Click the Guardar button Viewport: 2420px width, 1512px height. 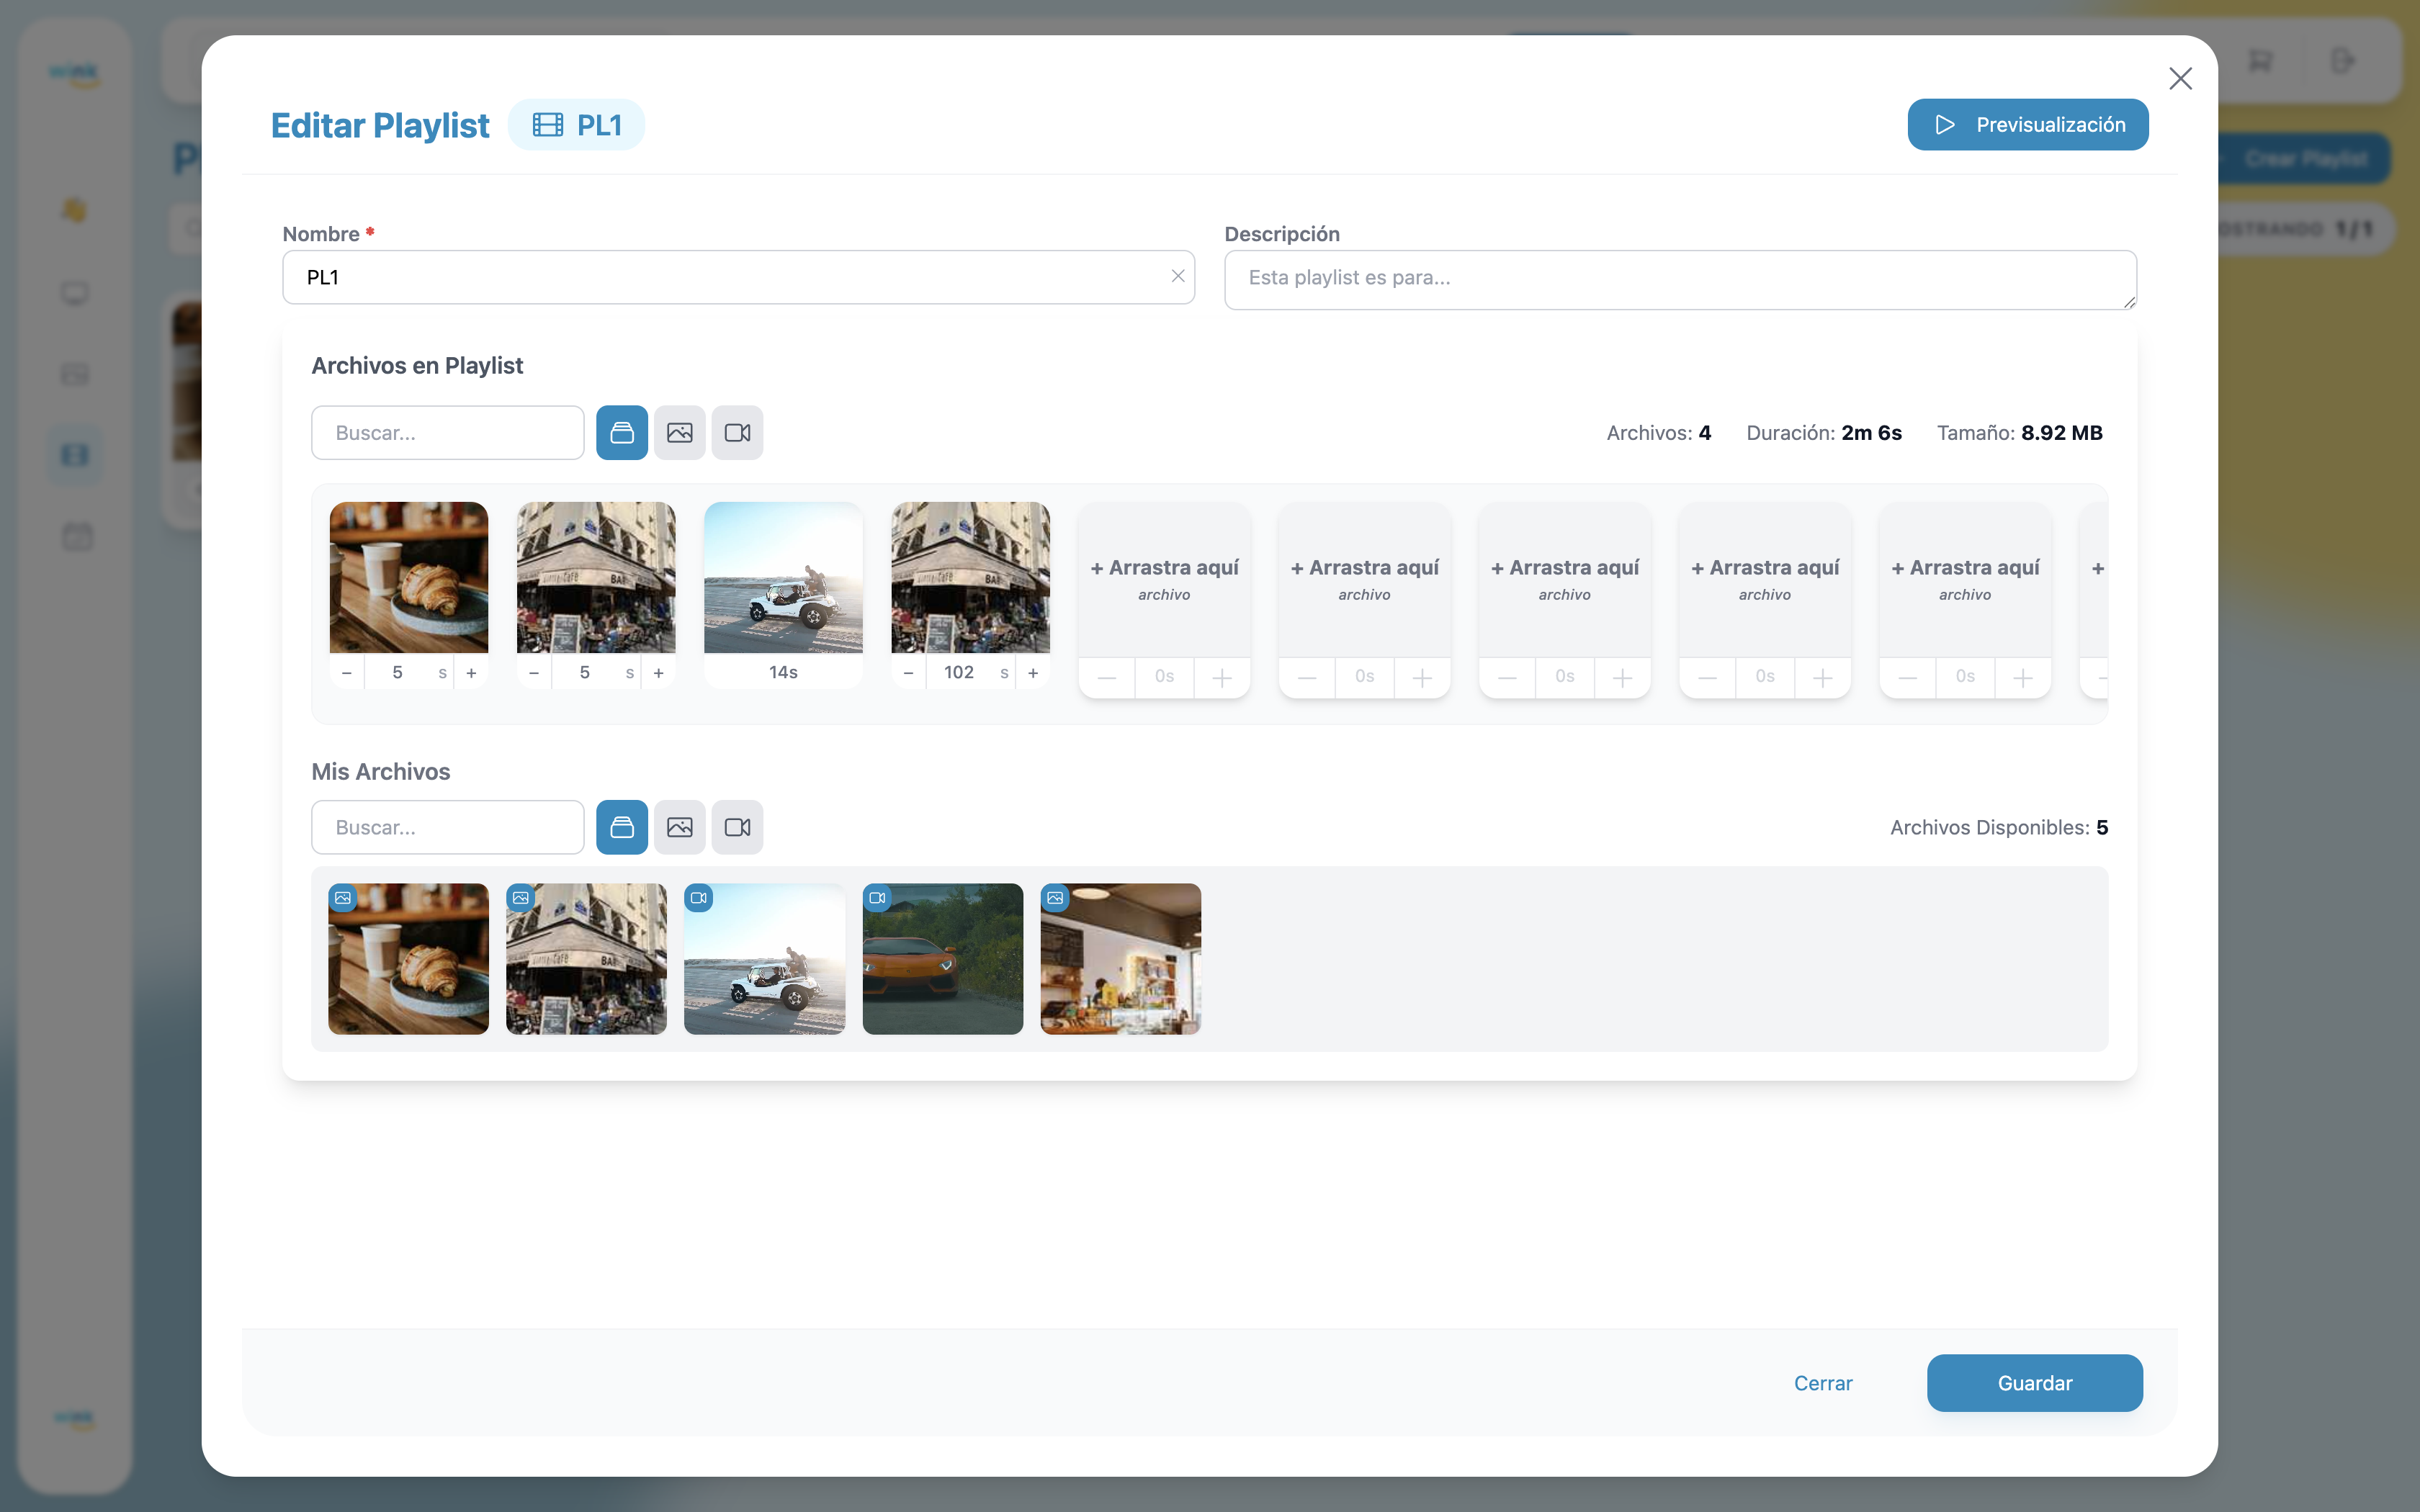[x=2034, y=1383]
